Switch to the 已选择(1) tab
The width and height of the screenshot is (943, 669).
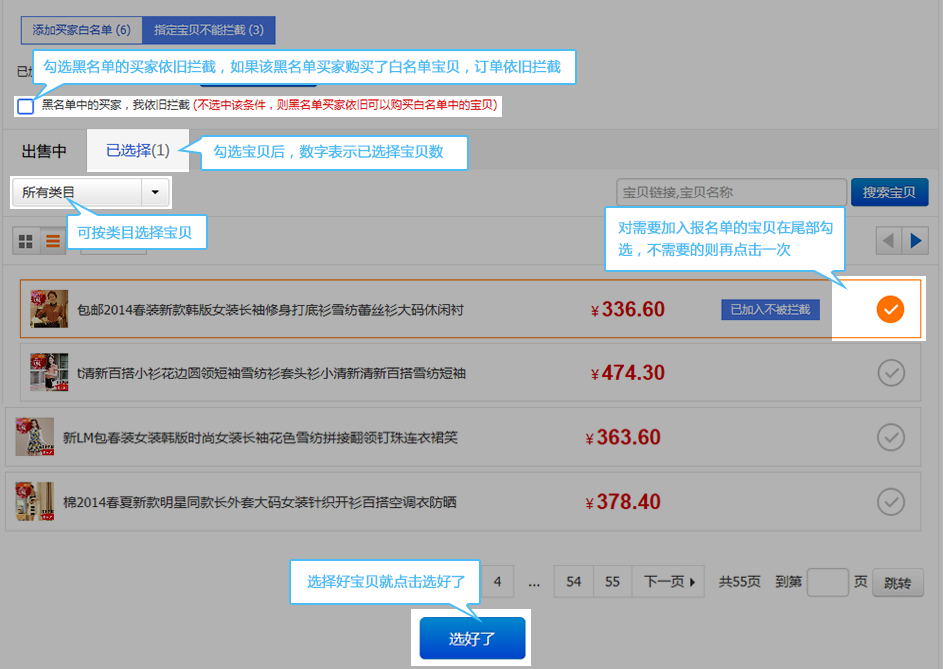coord(138,150)
